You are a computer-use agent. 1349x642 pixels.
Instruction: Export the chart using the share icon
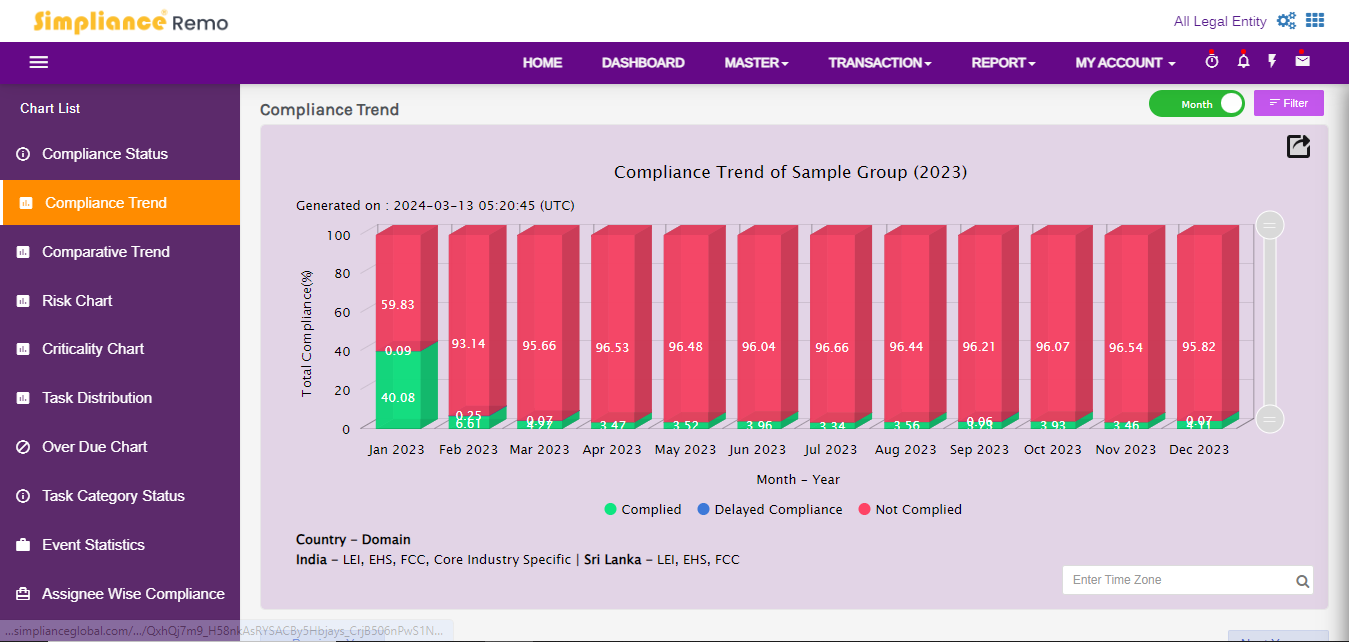point(1297,146)
